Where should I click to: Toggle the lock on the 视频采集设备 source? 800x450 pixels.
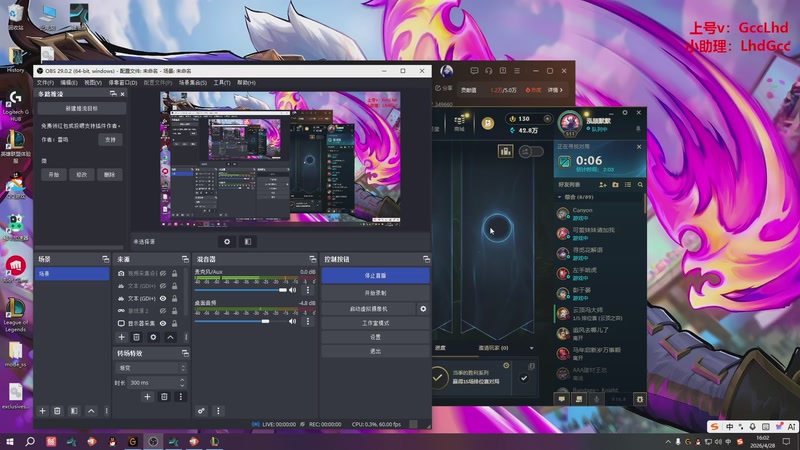tap(174, 273)
